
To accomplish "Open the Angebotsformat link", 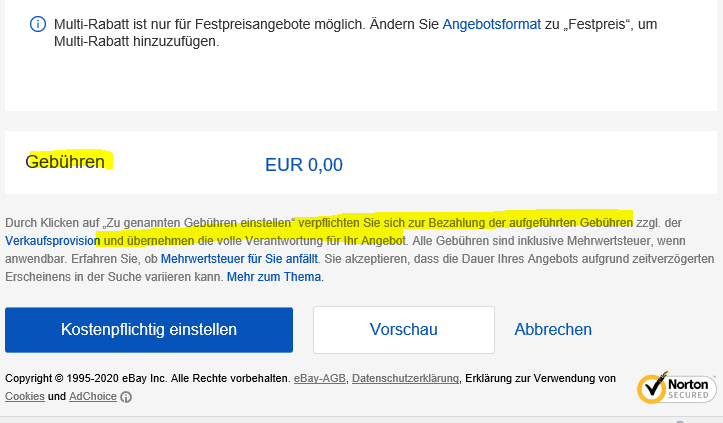I will click(491, 23).
